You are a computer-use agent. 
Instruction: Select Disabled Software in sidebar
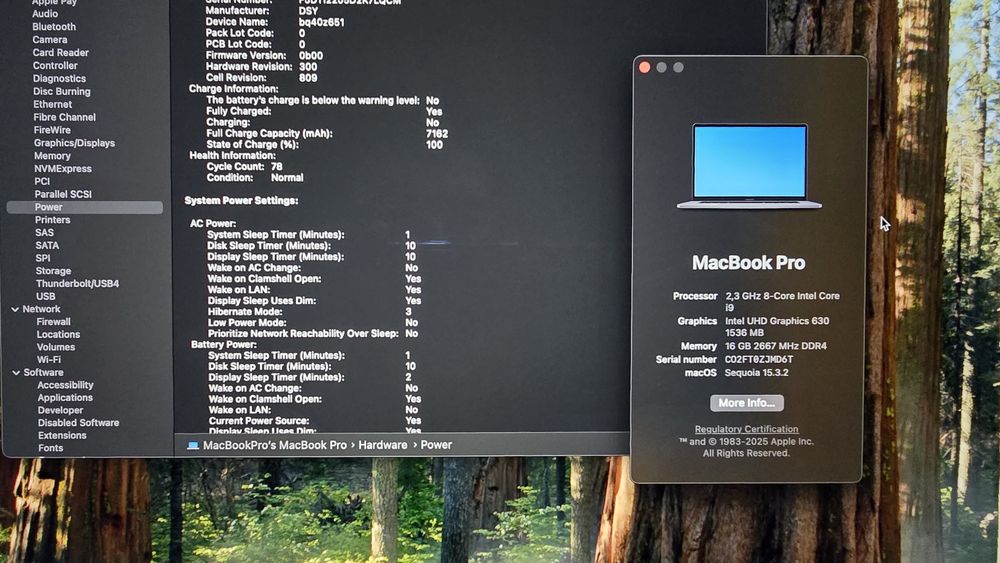coord(78,423)
